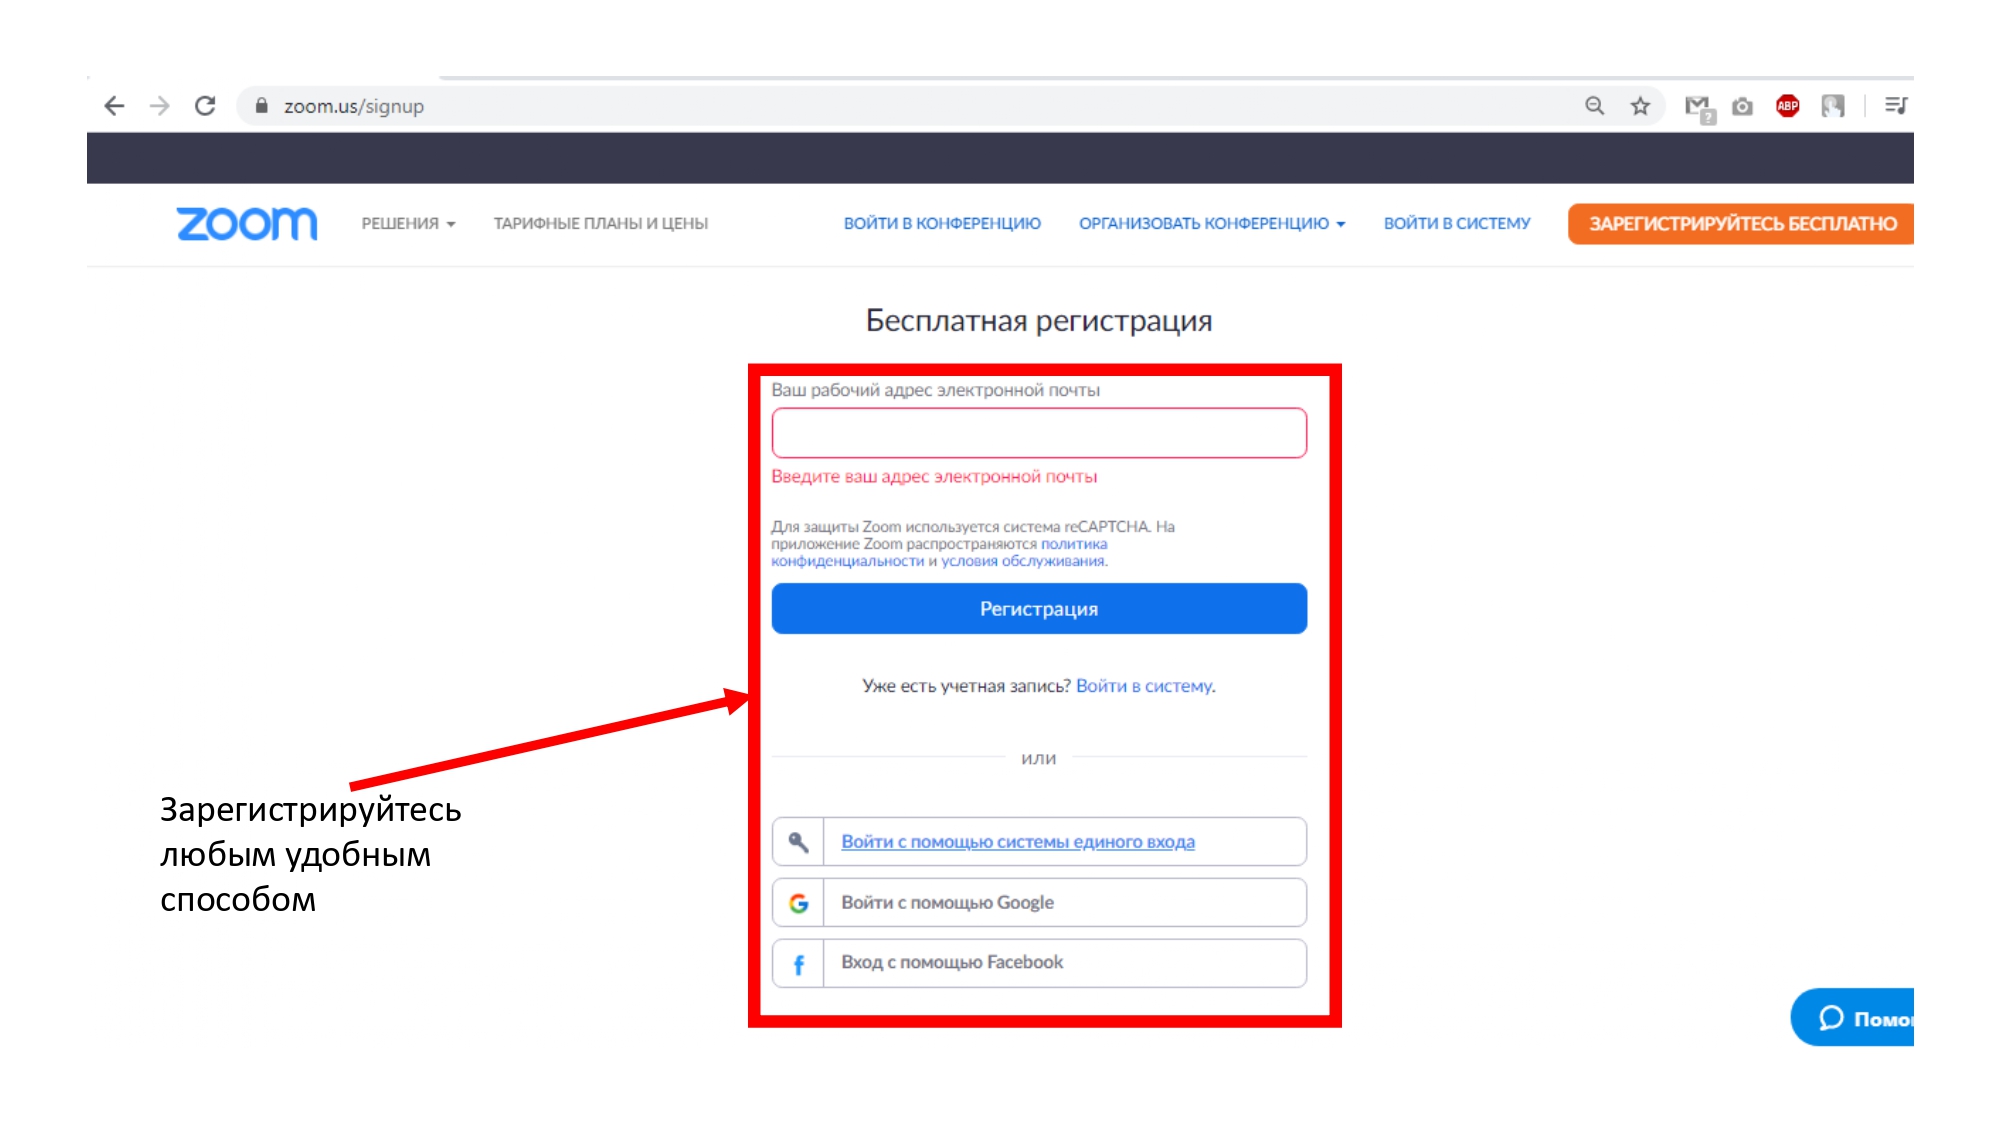Expand the РЕШЕНИЯ dropdown menu
The height and width of the screenshot is (1125, 2000).
point(408,224)
